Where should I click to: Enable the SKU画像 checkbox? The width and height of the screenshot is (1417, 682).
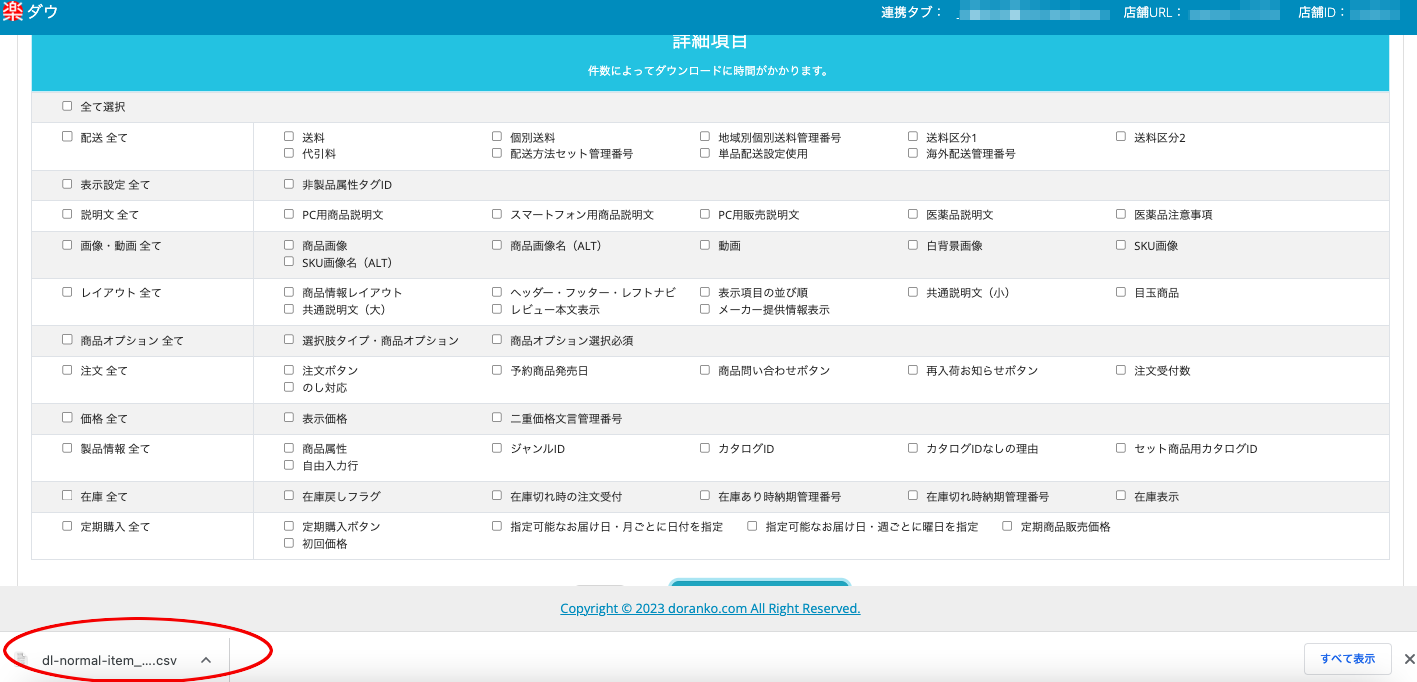pos(1120,244)
